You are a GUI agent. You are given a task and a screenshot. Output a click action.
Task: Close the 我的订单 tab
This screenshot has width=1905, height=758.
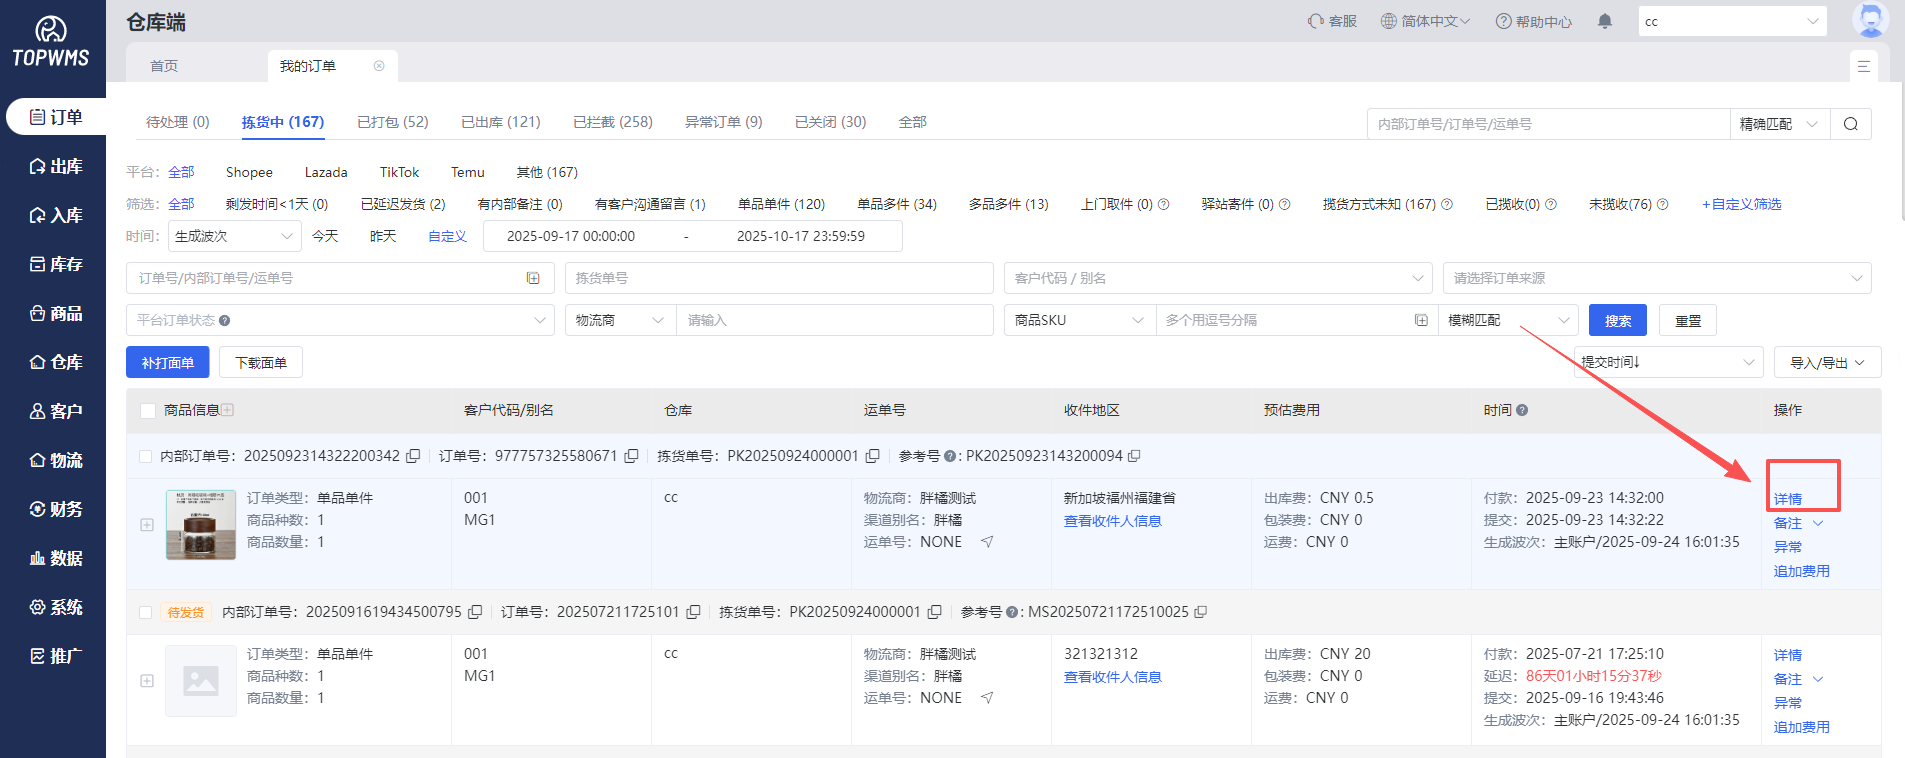coord(379,66)
